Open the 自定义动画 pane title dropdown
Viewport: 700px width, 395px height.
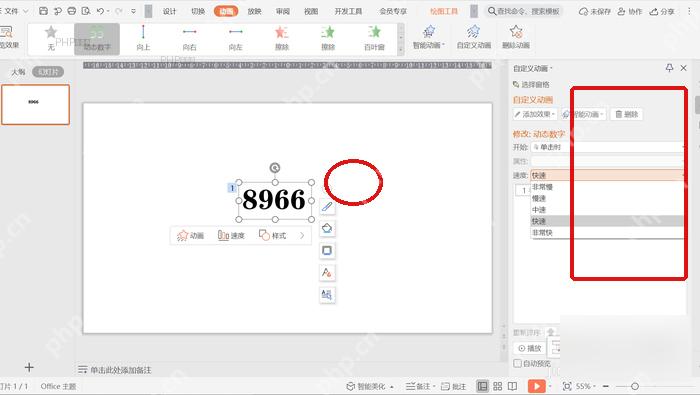pyautogui.click(x=533, y=68)
